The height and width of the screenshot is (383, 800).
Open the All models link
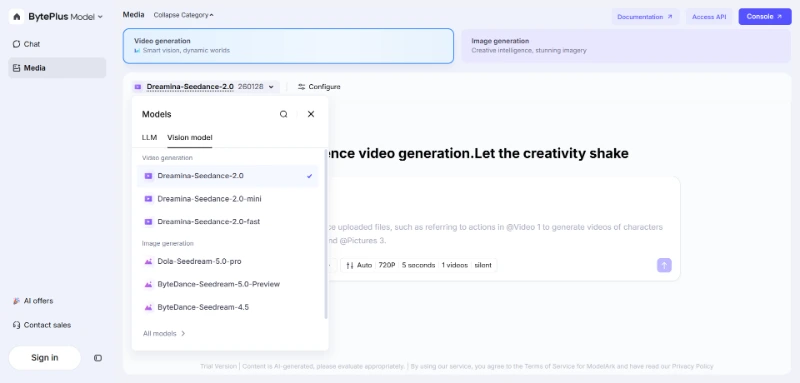pyautogui.click(x=164, y=334)
